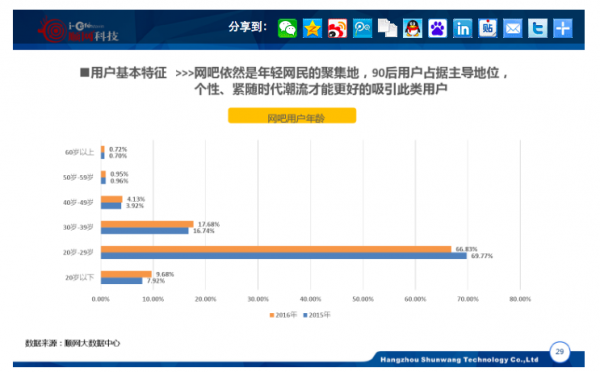Share to QQ penguin icon
The height and width of the screenshot is (372, 600).
[x=412, y=28]
